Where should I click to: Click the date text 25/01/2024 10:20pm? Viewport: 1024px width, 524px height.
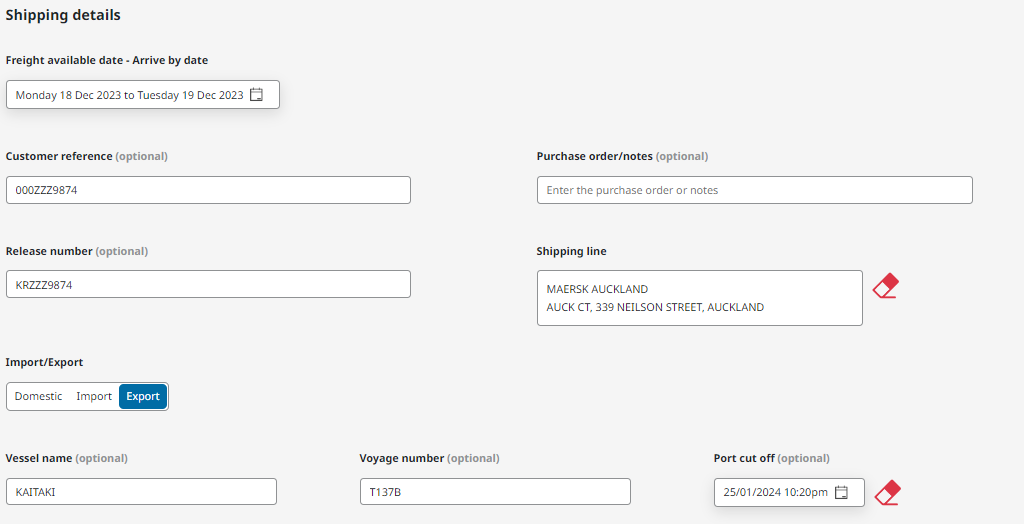pos(775,492)
